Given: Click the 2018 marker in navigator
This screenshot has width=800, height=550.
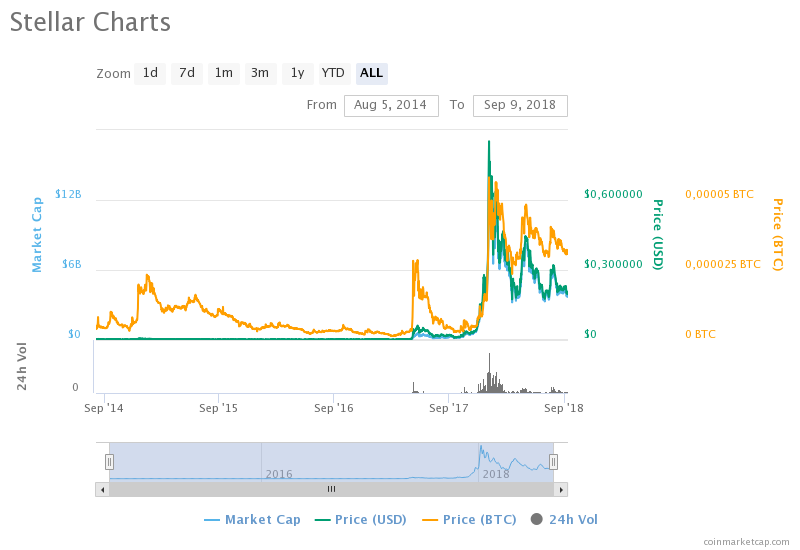Looking at the screenshot, I should [496, 474].
